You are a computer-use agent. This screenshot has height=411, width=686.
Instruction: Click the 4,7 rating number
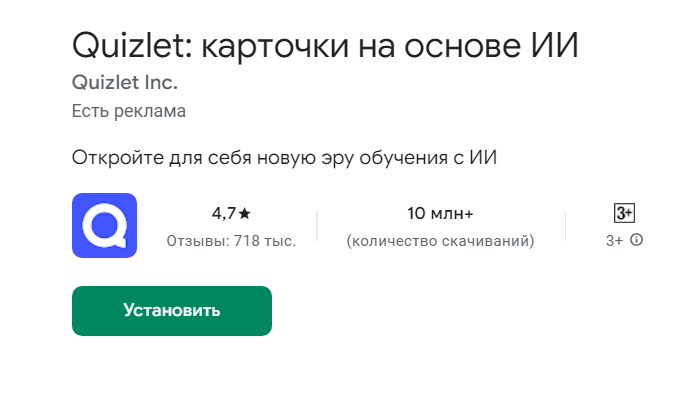click(x=223, y=214)
